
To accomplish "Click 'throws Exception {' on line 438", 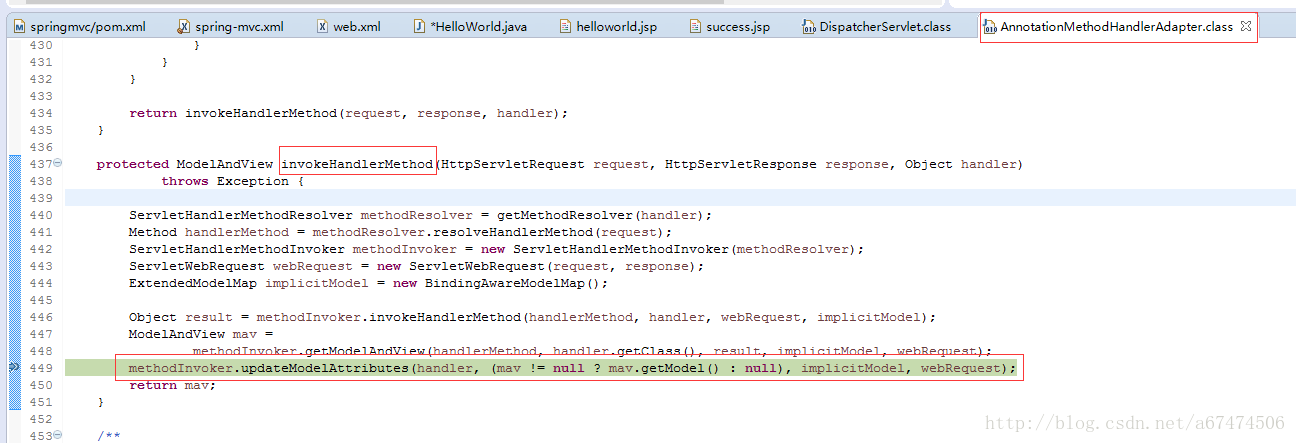I will tap(232, 181).
